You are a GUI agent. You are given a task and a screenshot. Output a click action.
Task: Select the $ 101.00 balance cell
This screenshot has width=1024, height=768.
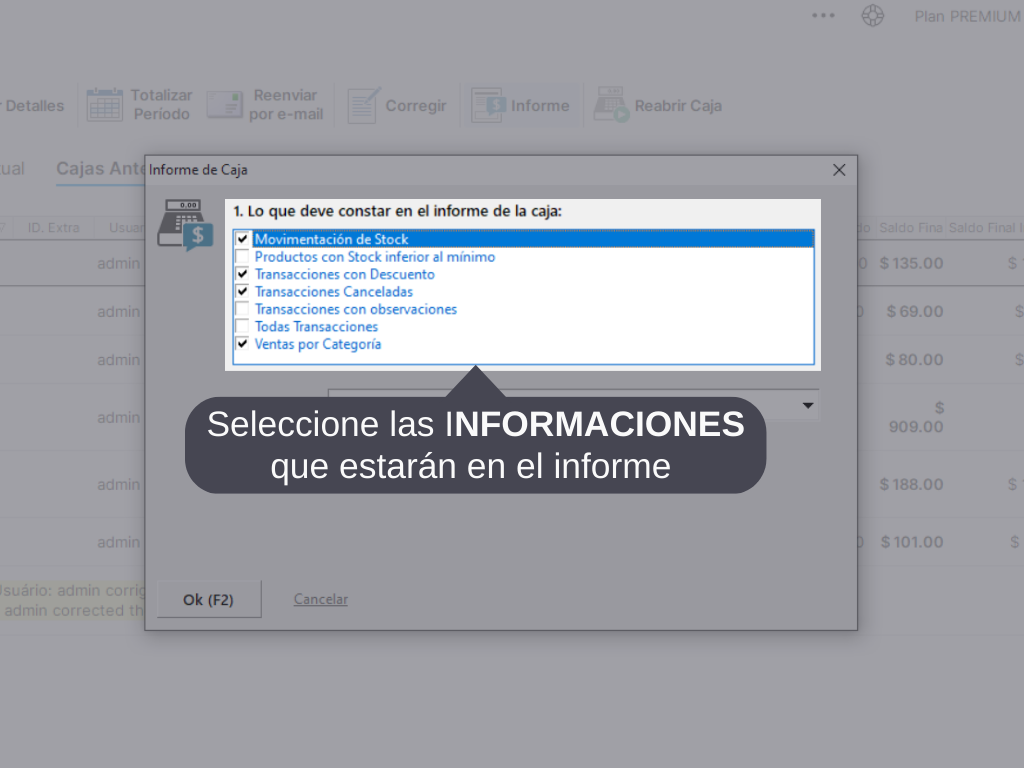[912, 542]
